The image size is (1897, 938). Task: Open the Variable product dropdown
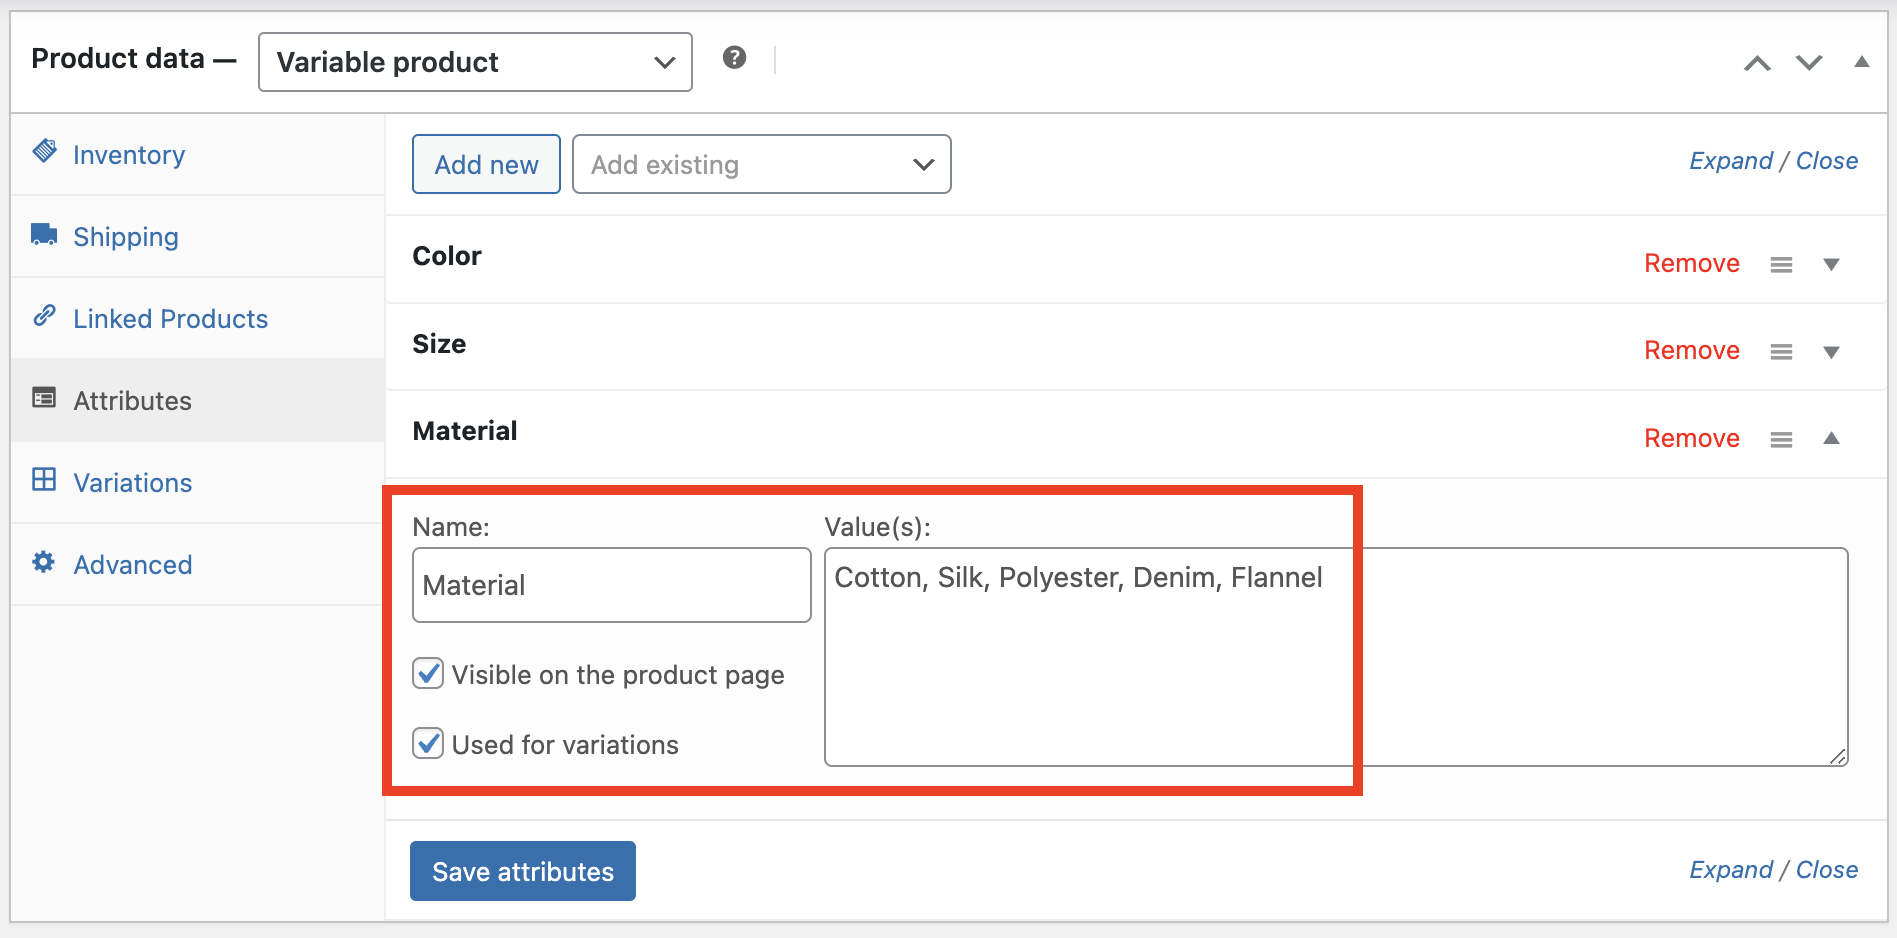tap(474, 61)
